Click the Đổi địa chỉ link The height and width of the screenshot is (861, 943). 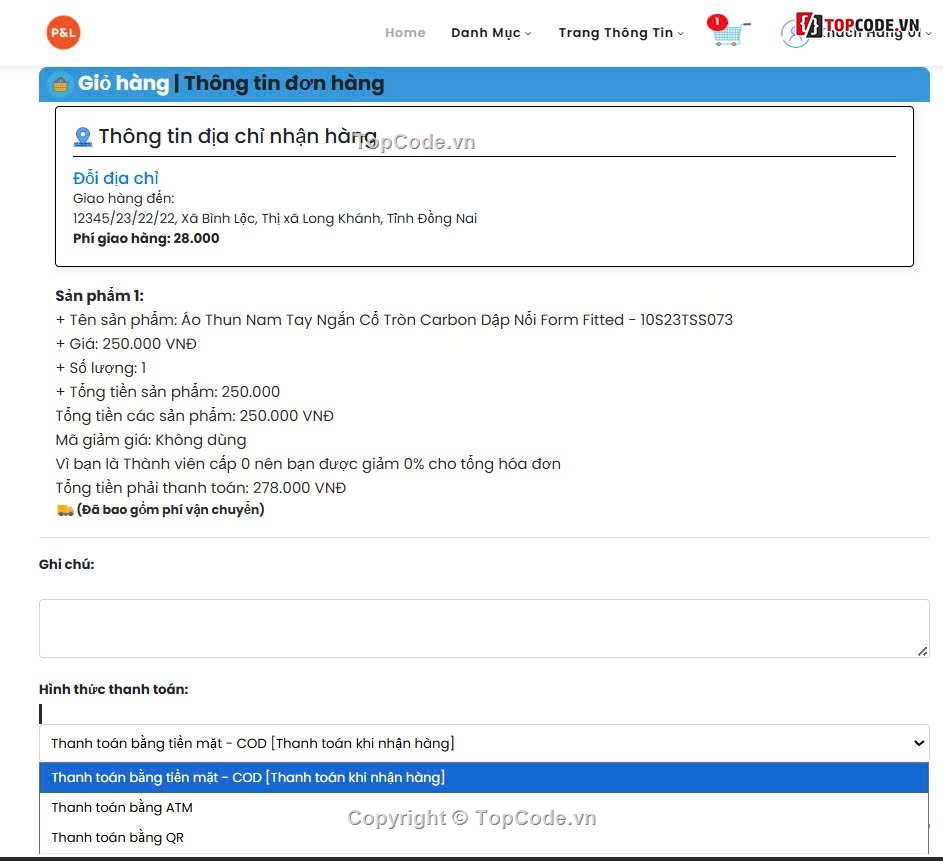coord(114,177)
